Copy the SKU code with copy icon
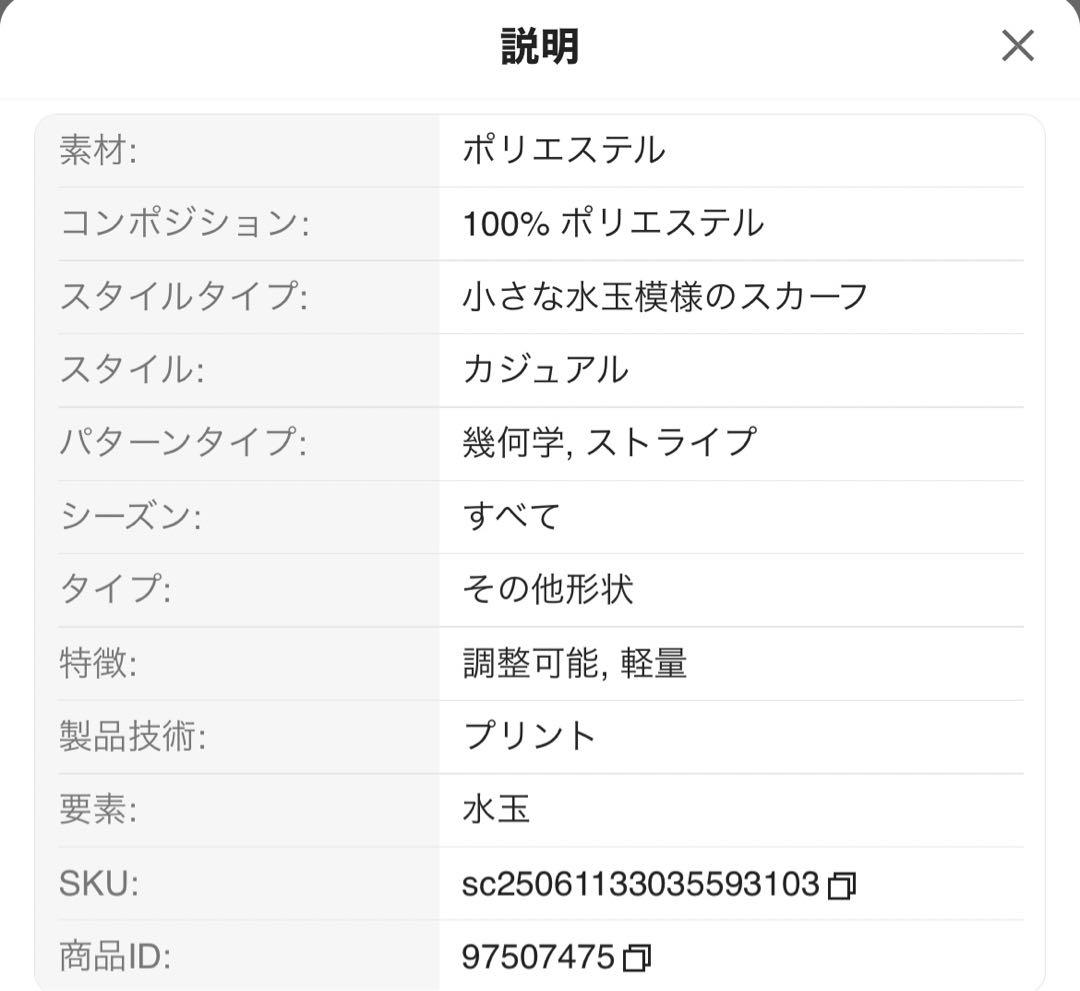This screenshot has width=1080, height=991. click(x=842, y=886)
